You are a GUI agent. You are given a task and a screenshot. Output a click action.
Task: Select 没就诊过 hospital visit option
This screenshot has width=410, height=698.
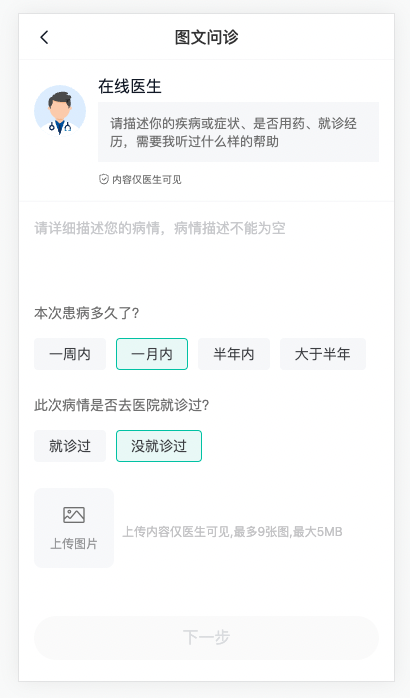(159, 446)
